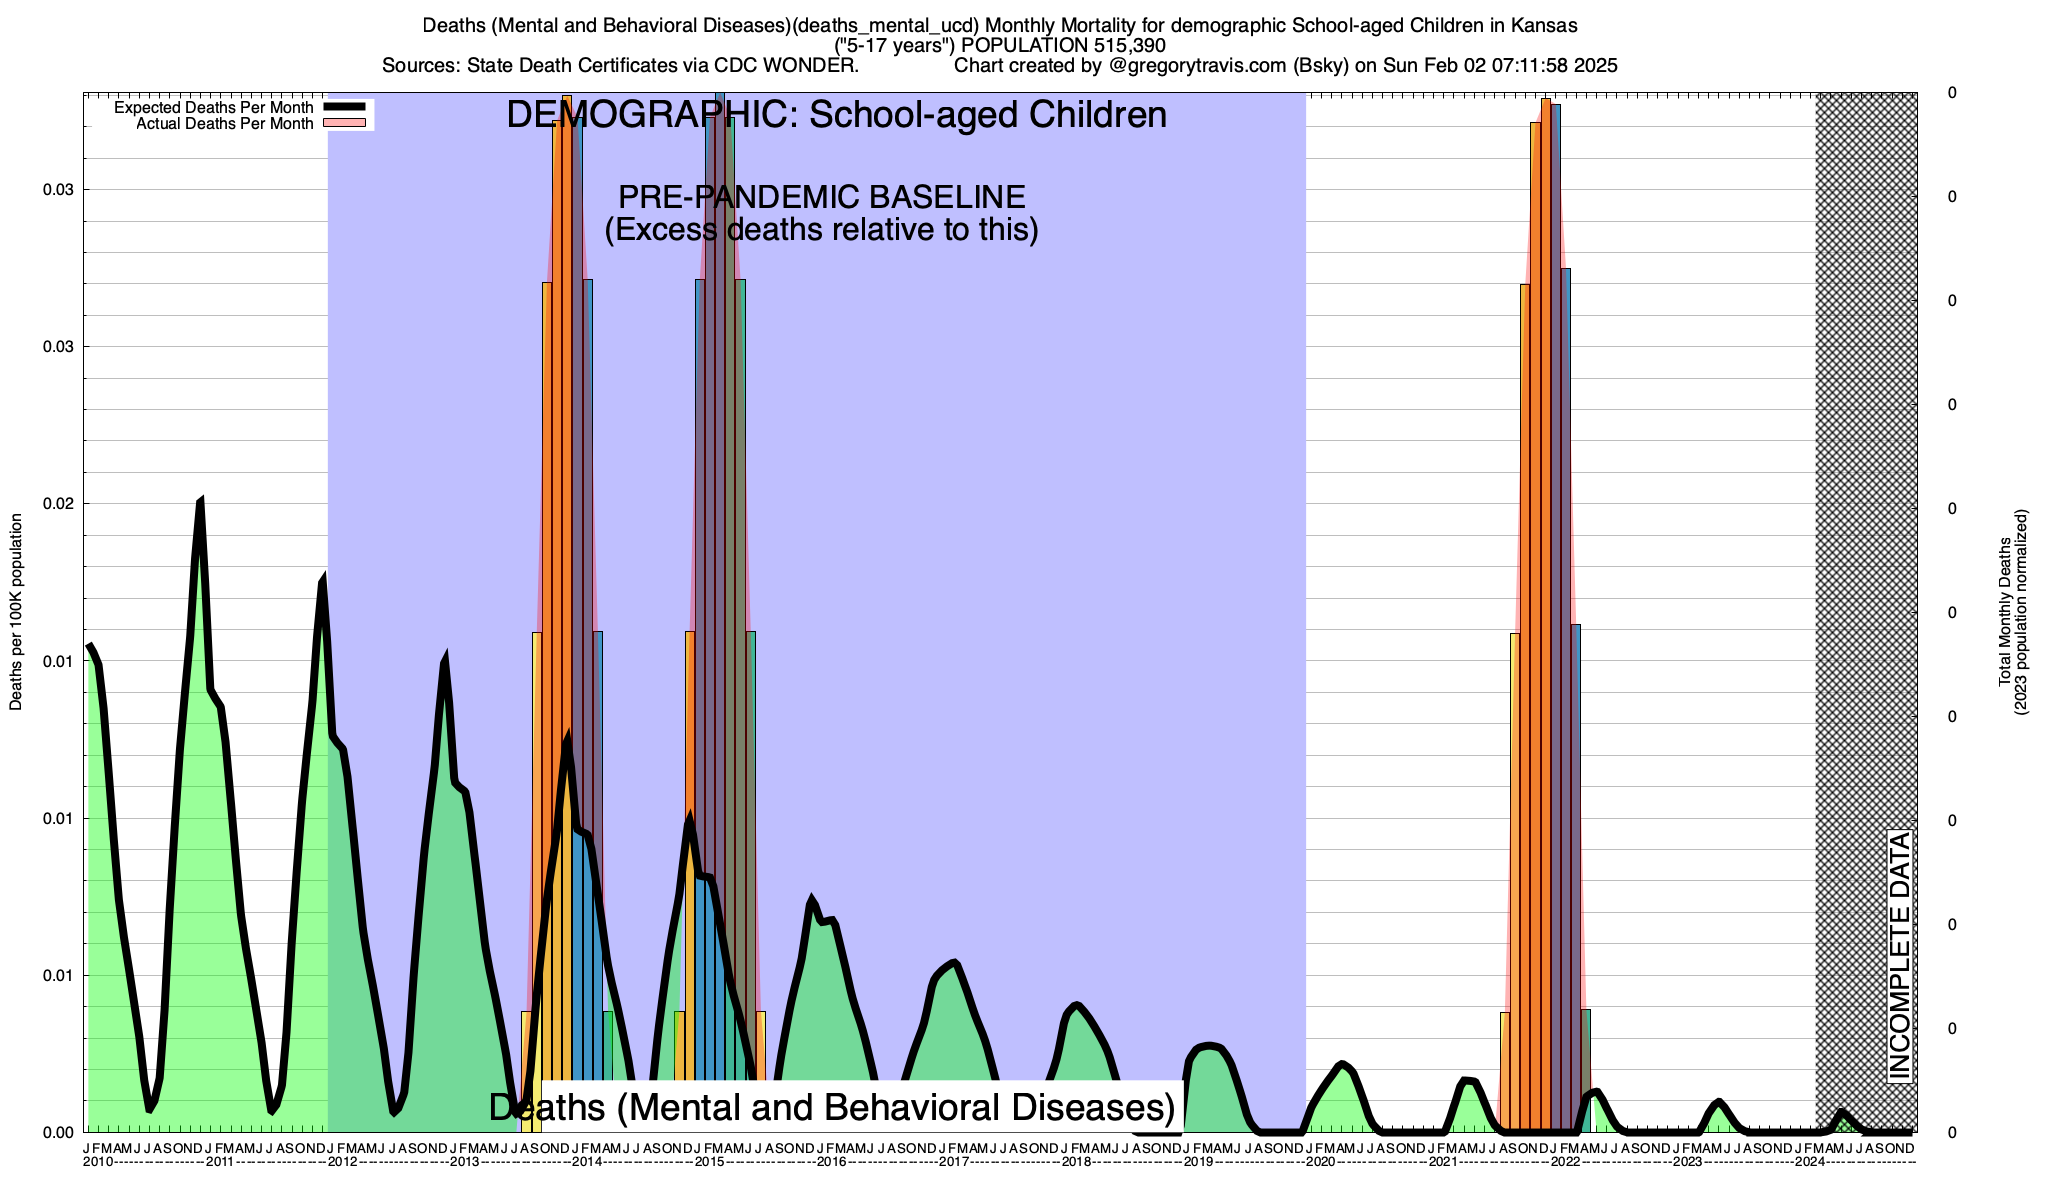Select the 2024 year label on x-axis

[1810, 1162]
